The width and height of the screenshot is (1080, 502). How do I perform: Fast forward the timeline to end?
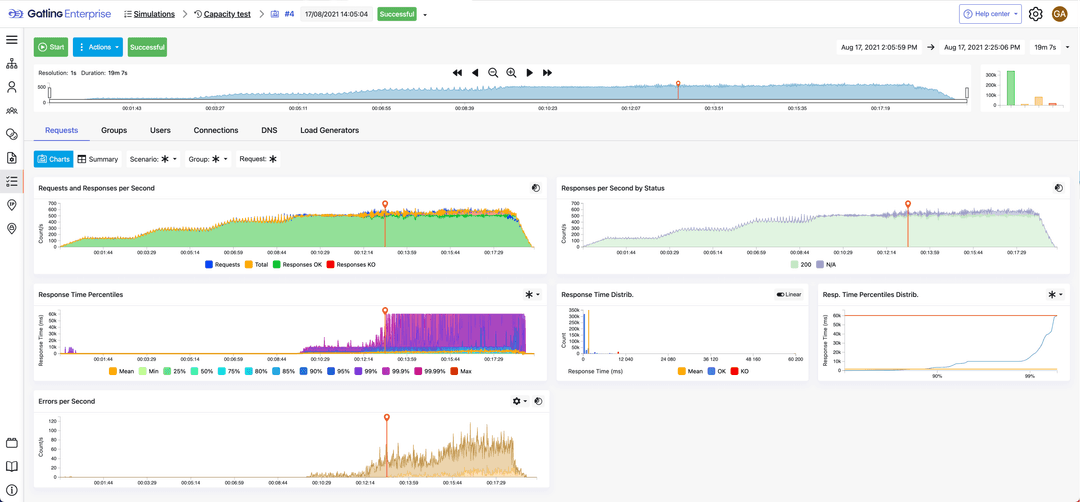(547, 73)
